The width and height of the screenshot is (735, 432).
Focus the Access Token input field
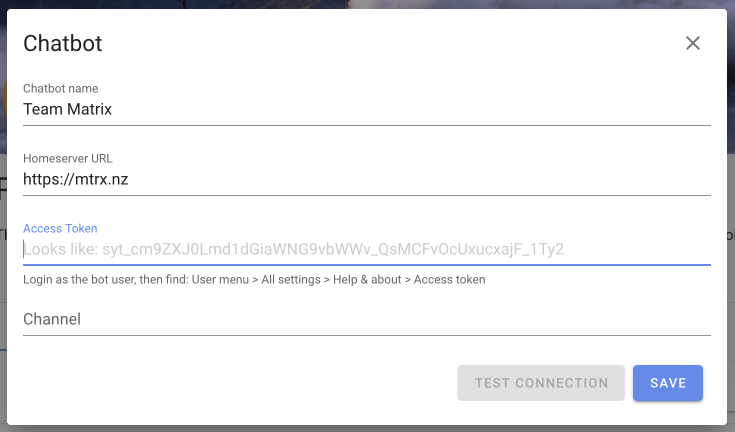(x=367, y=249)
